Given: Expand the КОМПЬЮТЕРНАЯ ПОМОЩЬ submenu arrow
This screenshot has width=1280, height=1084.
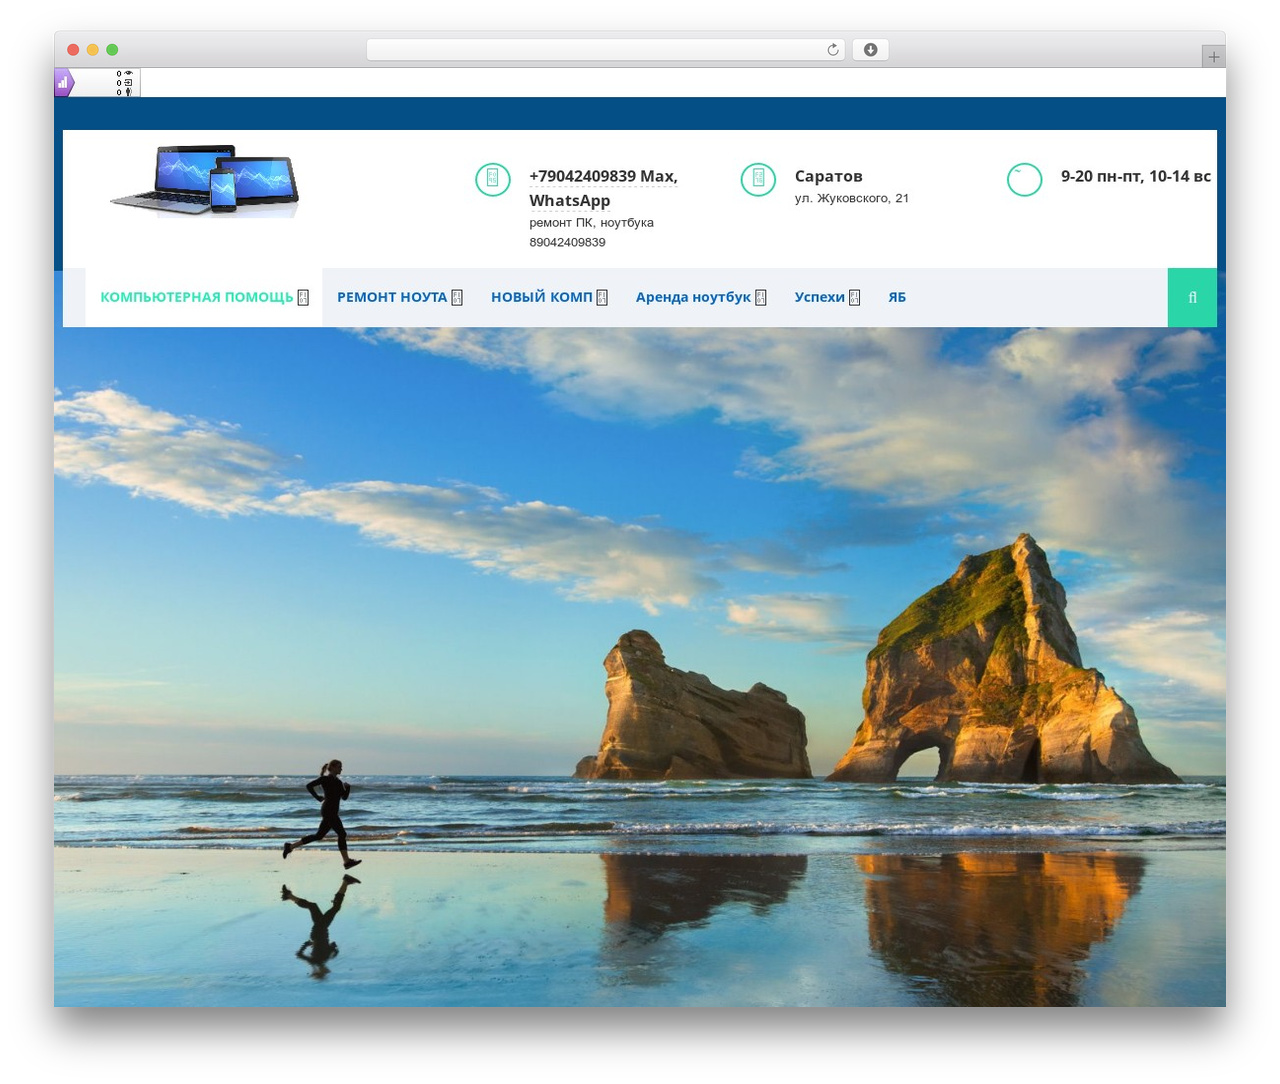Looking at the screenshot, I should (303, 297).
